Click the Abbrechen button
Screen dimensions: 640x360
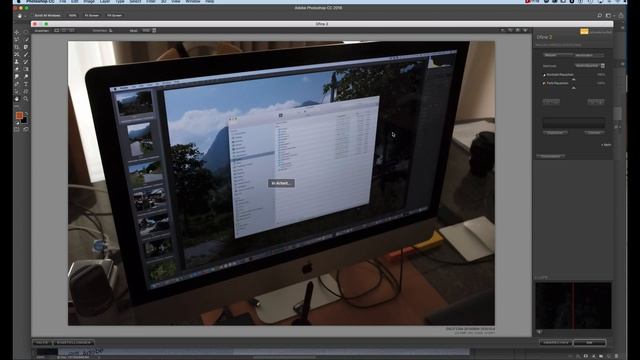point(556,342)
